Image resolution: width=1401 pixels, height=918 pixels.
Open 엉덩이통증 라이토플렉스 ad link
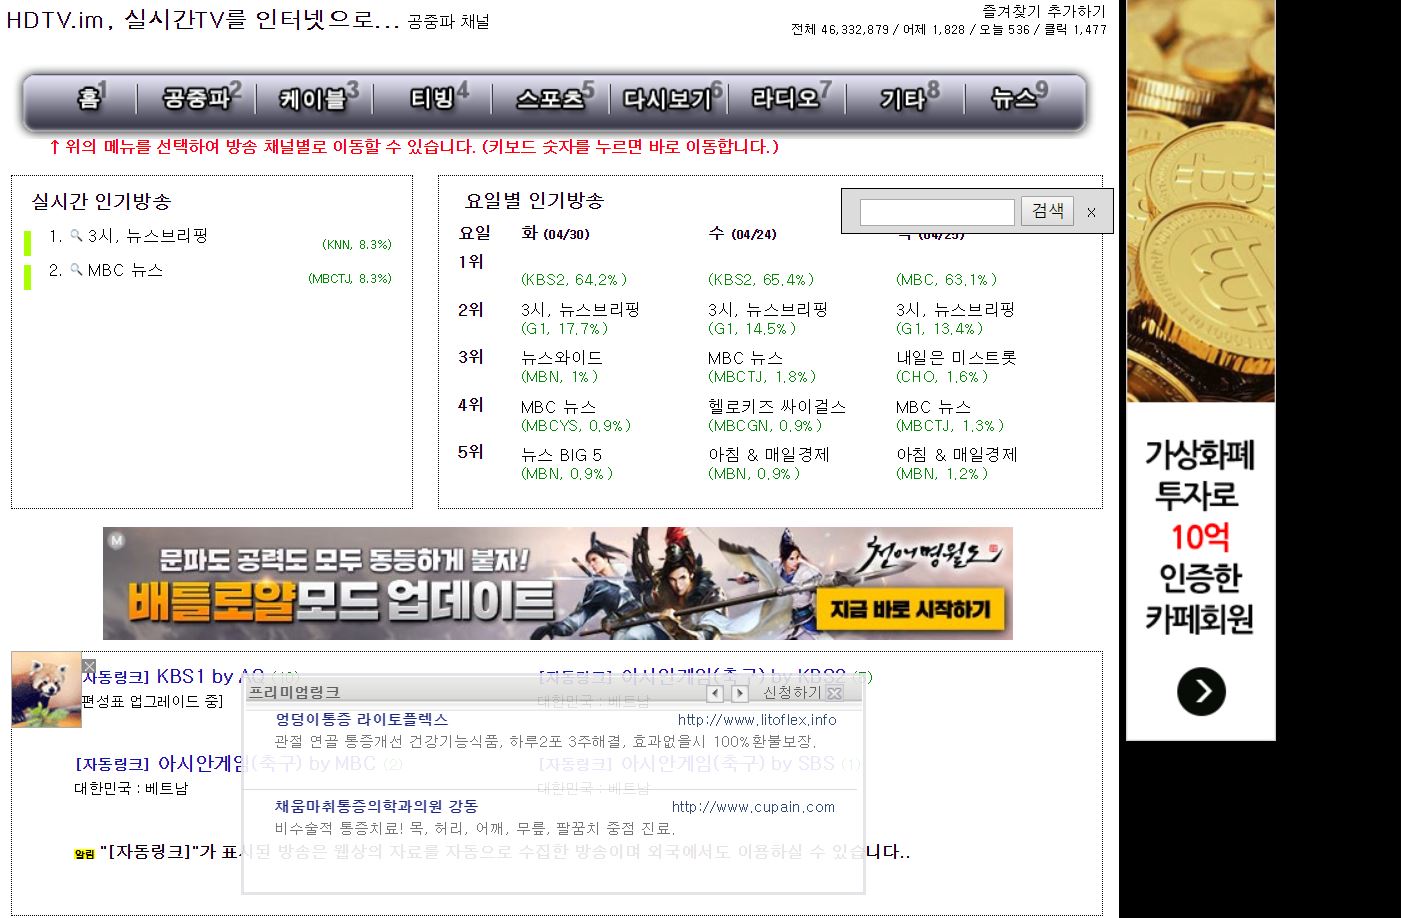[362, 719]
